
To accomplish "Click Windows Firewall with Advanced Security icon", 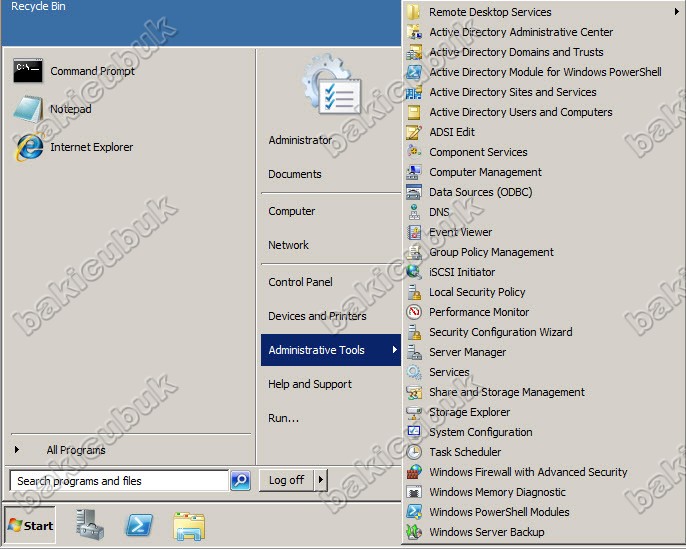I will [414, 472].
